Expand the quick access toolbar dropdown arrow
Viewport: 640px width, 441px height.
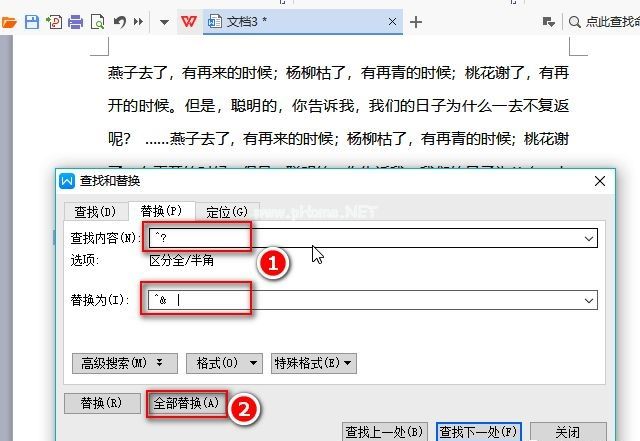coord(164,21)
